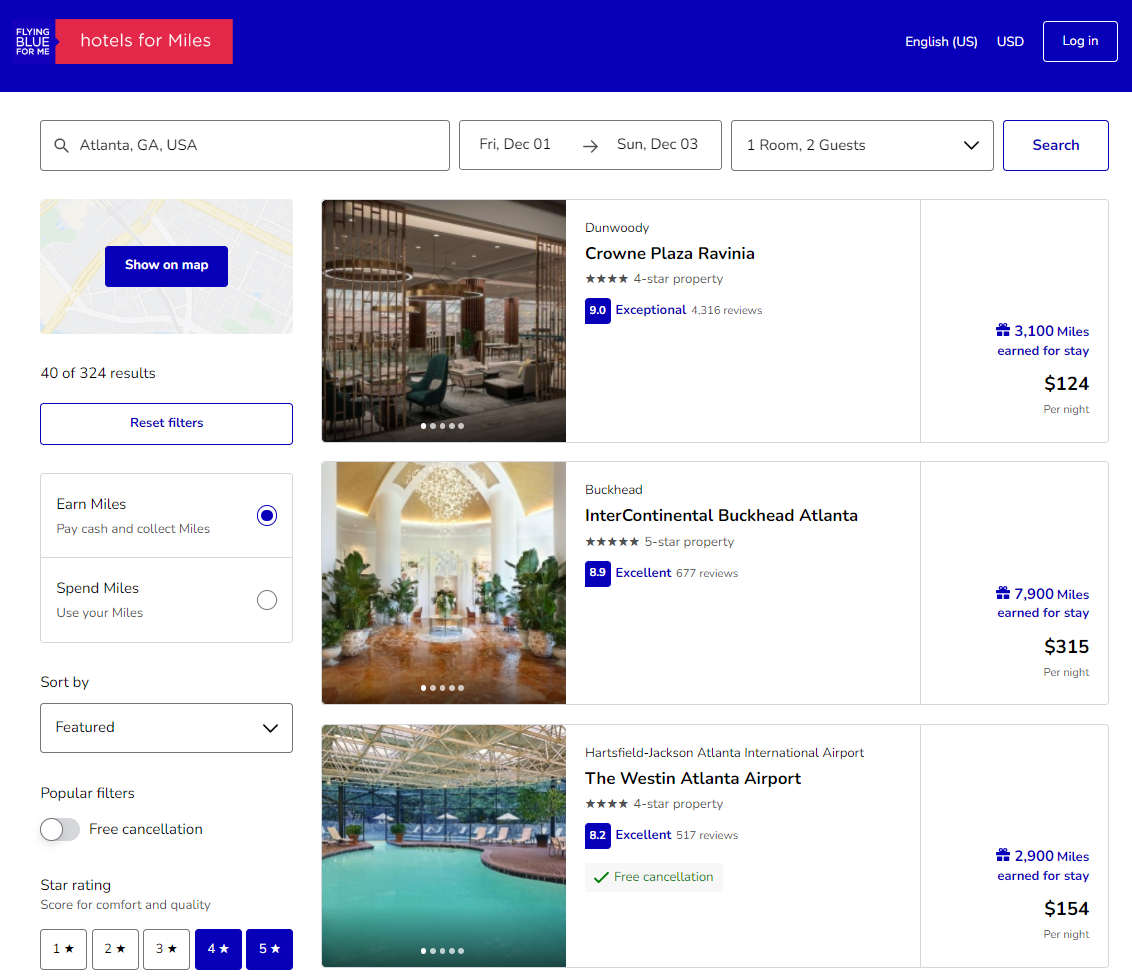Screen dimensions: 1132x978
Task: Click the carousel dots on Crowne Plaza photo
Action: point(443,426)
